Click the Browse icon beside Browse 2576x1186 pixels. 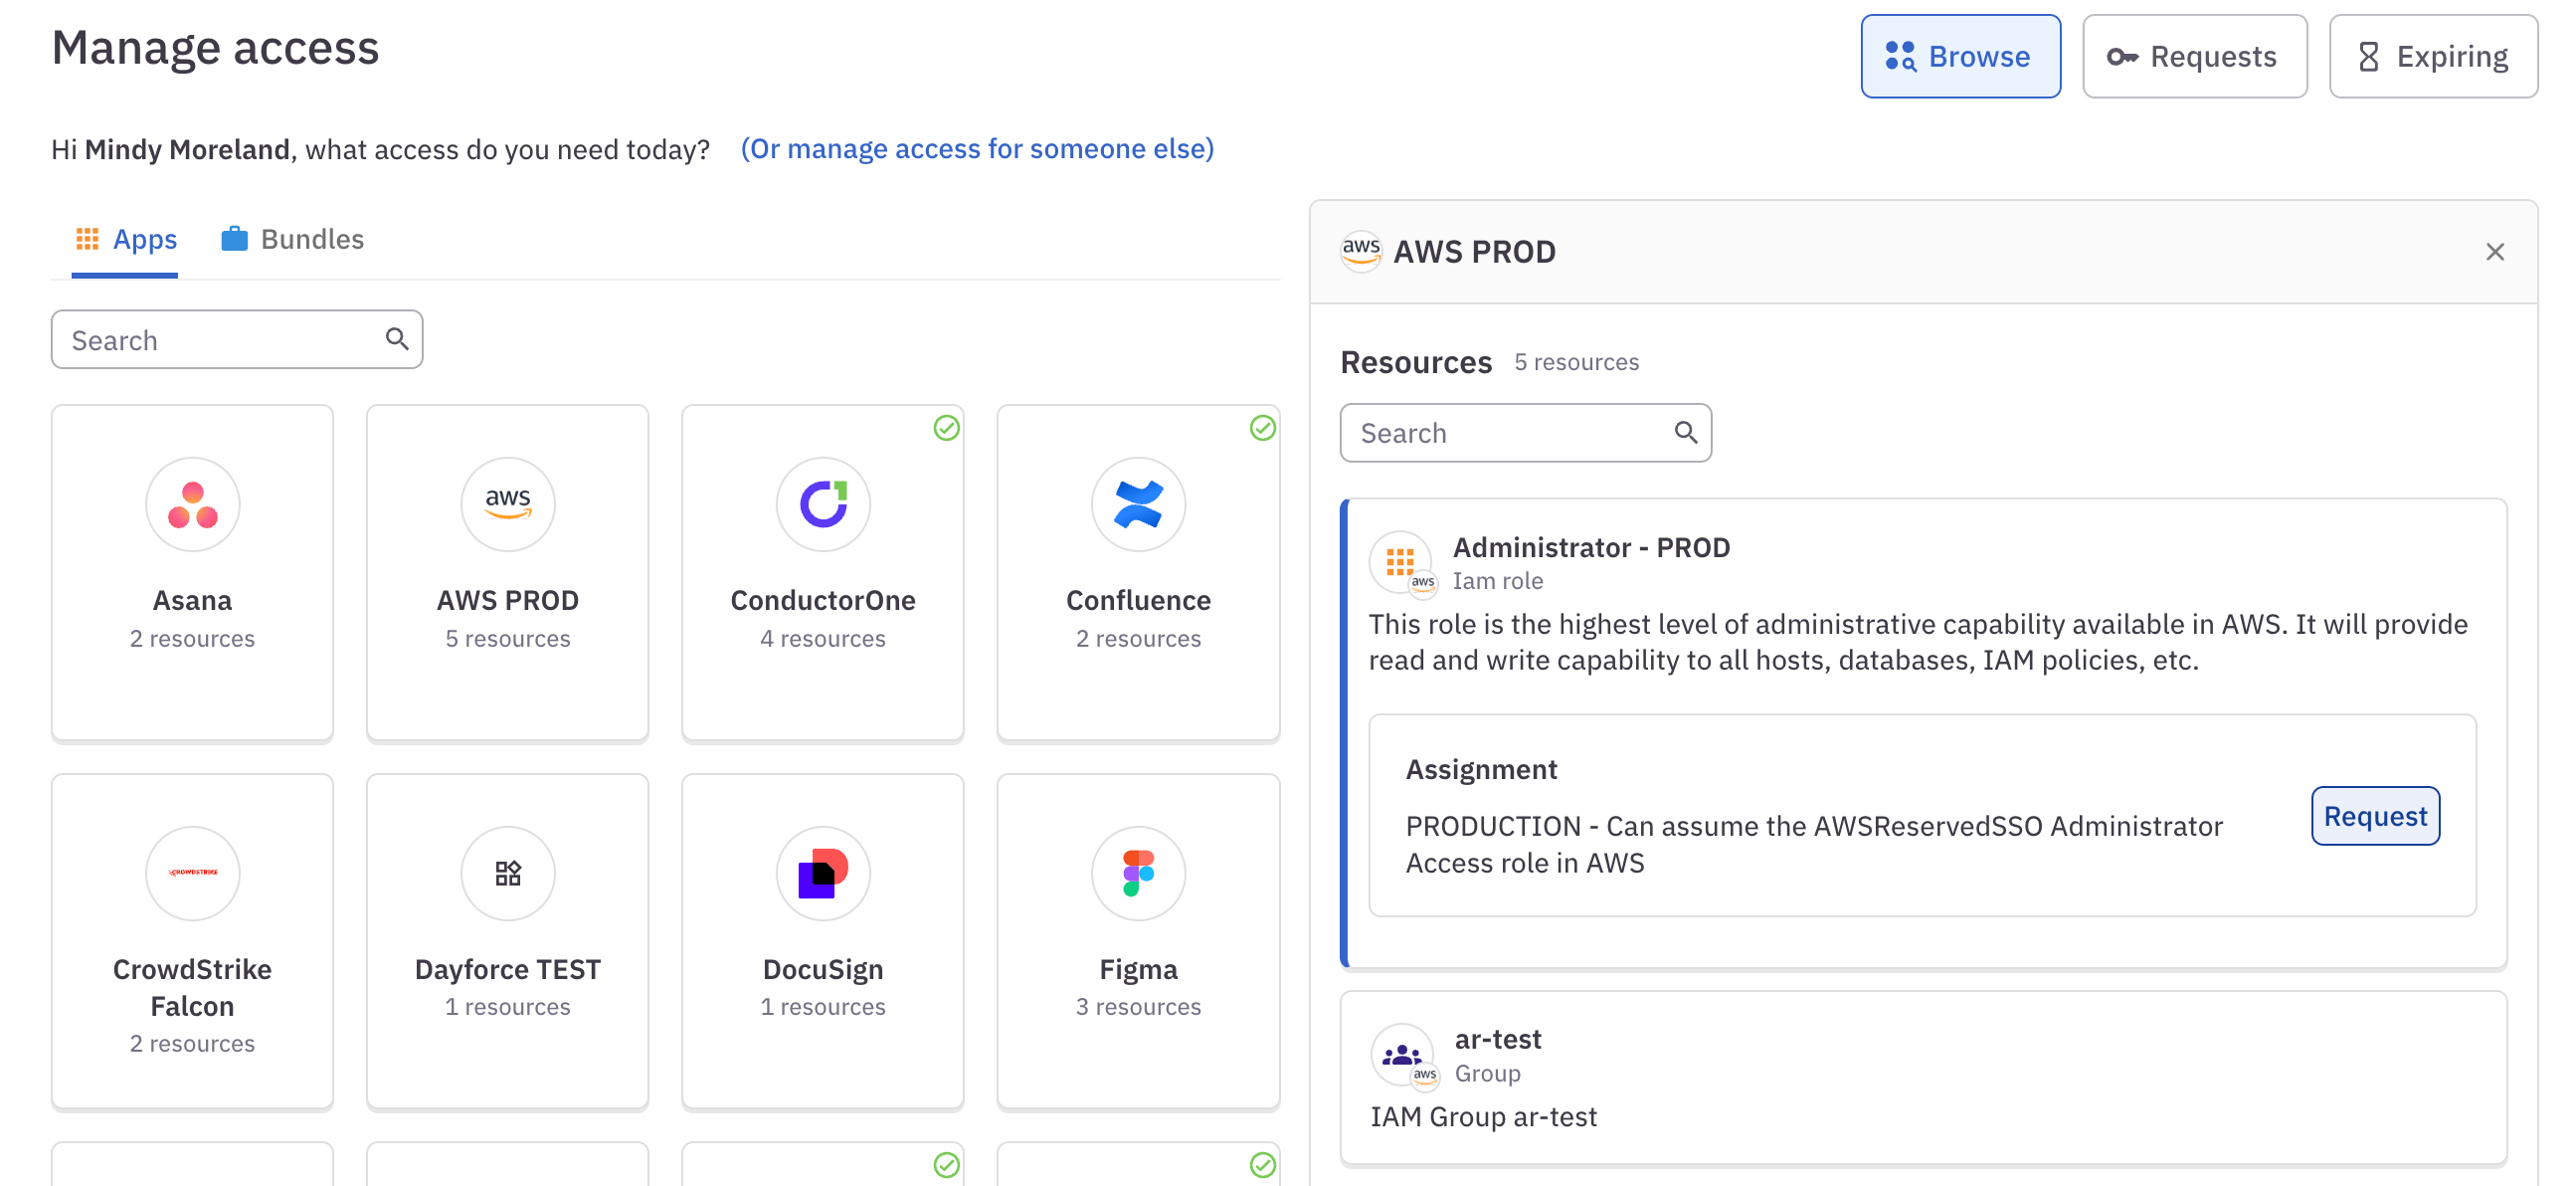pos(1900,56)
